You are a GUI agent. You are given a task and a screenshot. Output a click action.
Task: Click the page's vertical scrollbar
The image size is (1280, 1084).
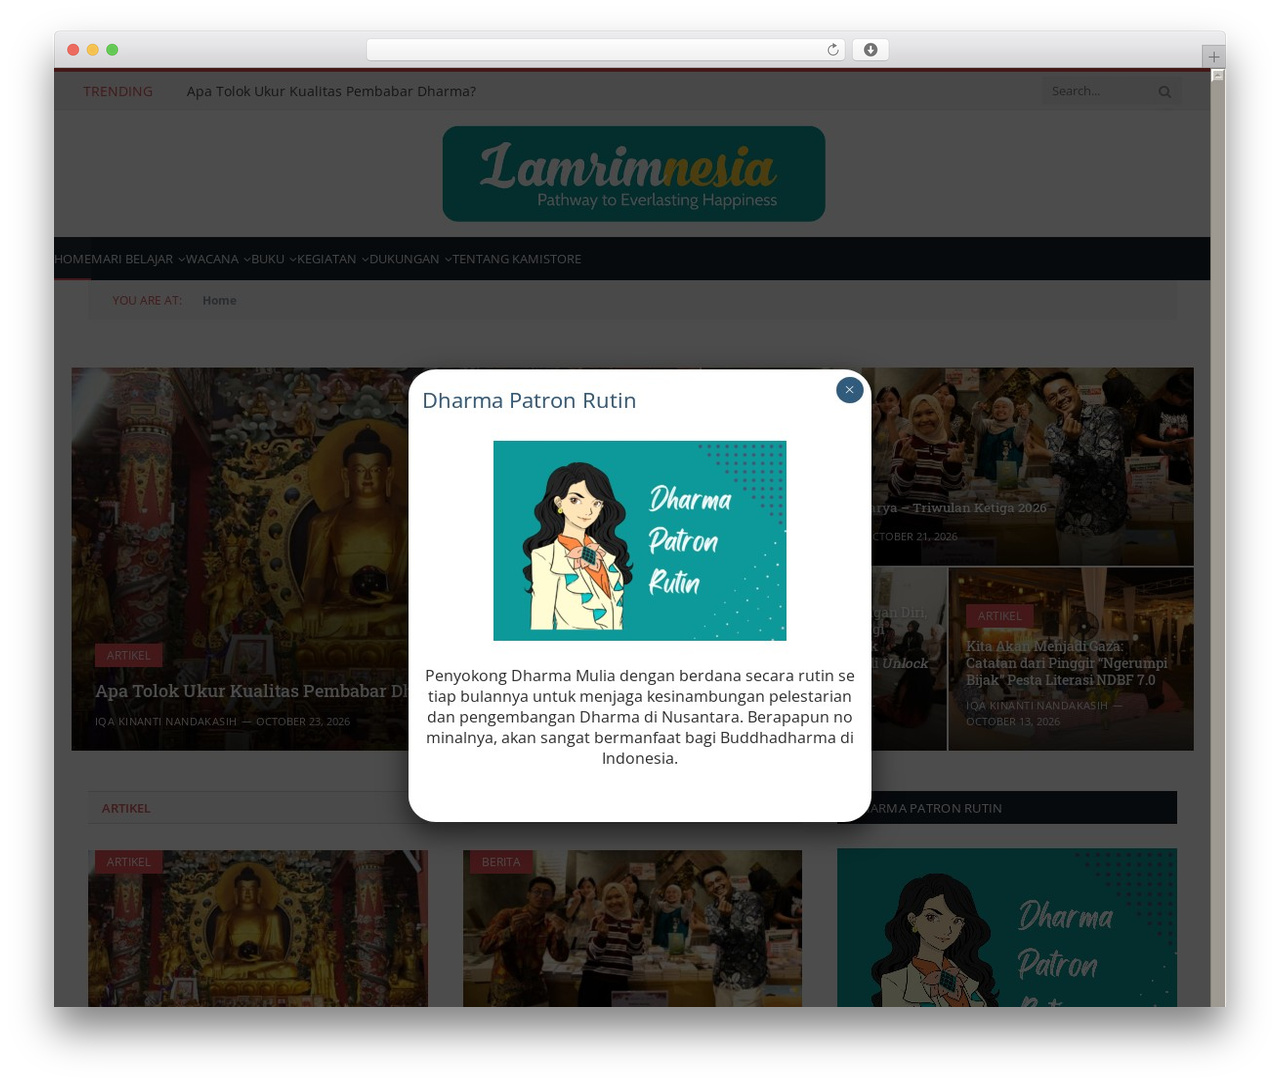coord(1217,540)
